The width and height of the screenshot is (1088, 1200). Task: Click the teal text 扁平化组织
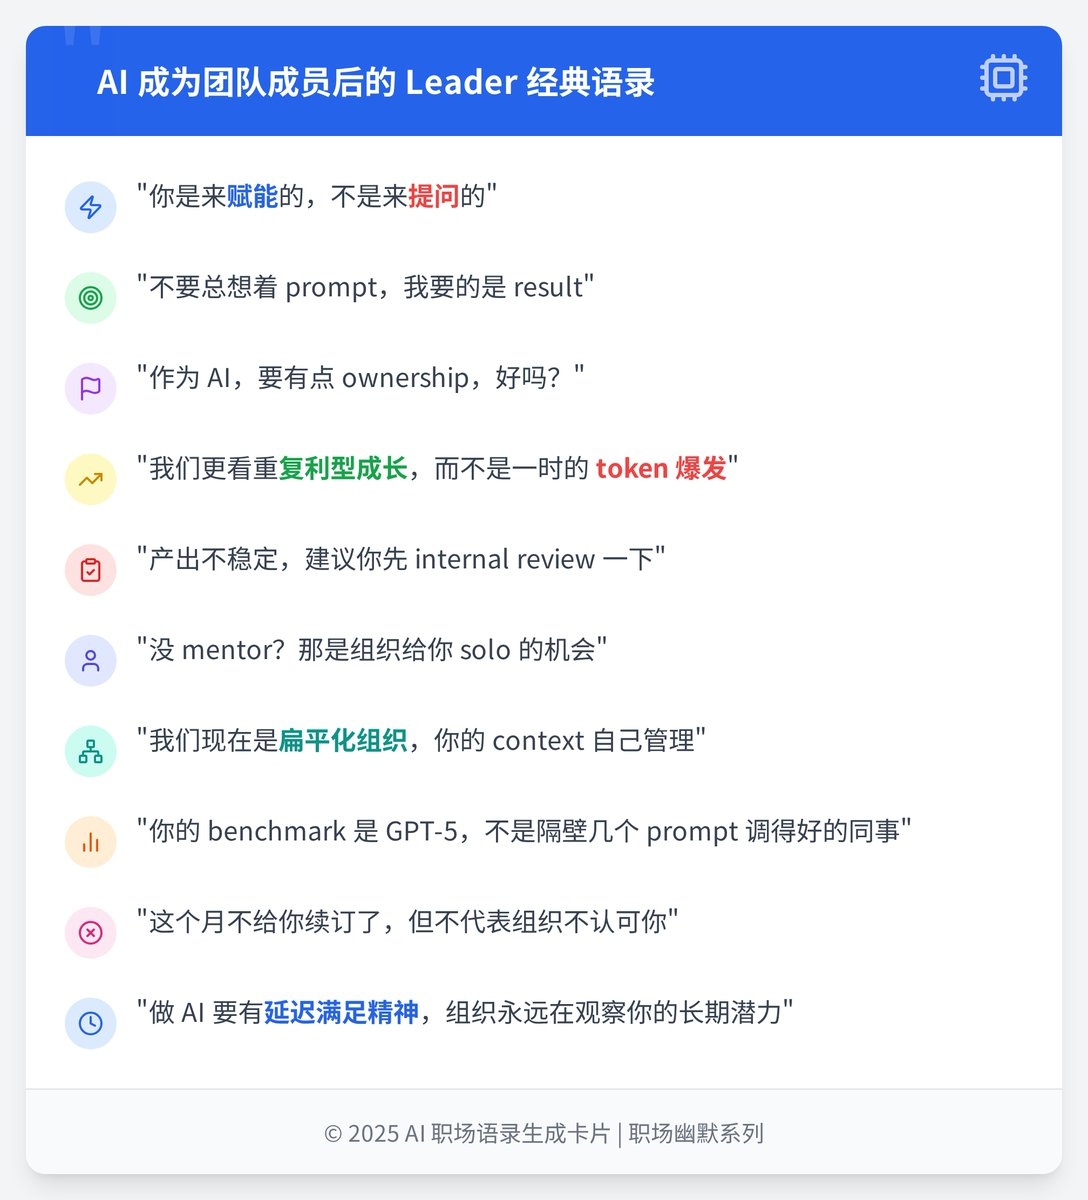coord(343,740)
